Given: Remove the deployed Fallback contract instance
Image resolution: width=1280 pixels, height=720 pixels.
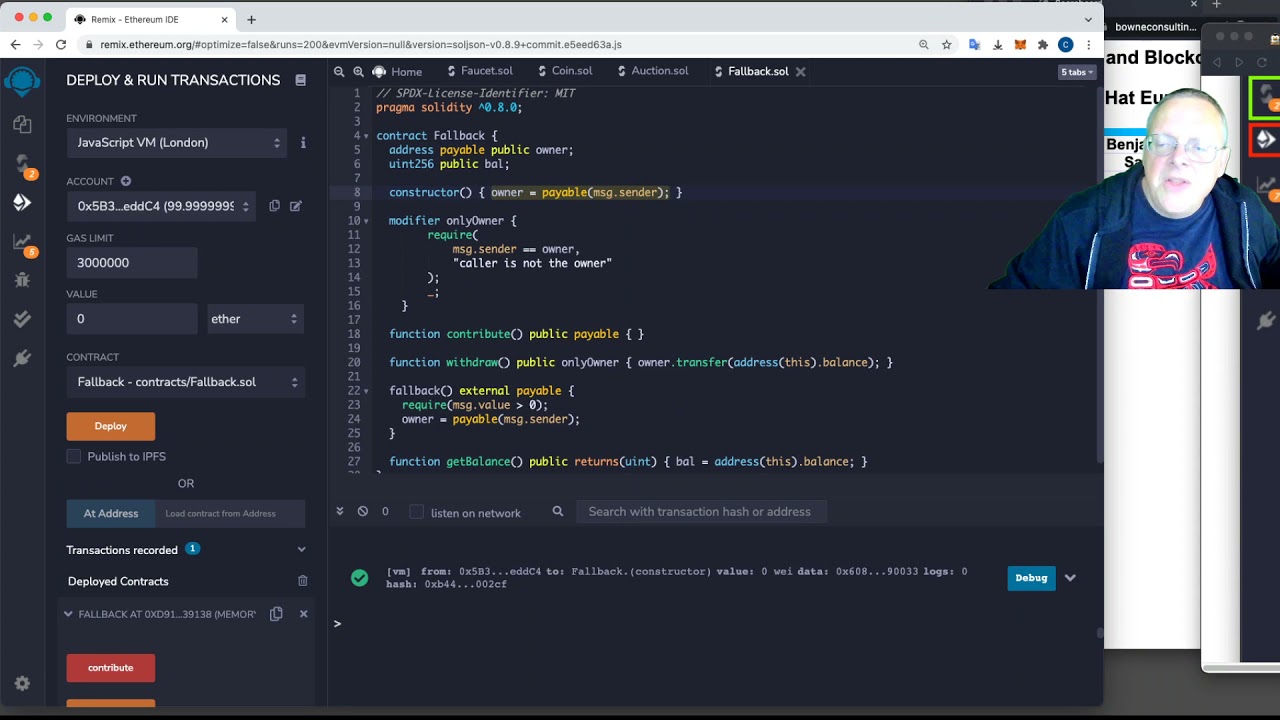Looking at the screenshot, I should coord(303,614).
